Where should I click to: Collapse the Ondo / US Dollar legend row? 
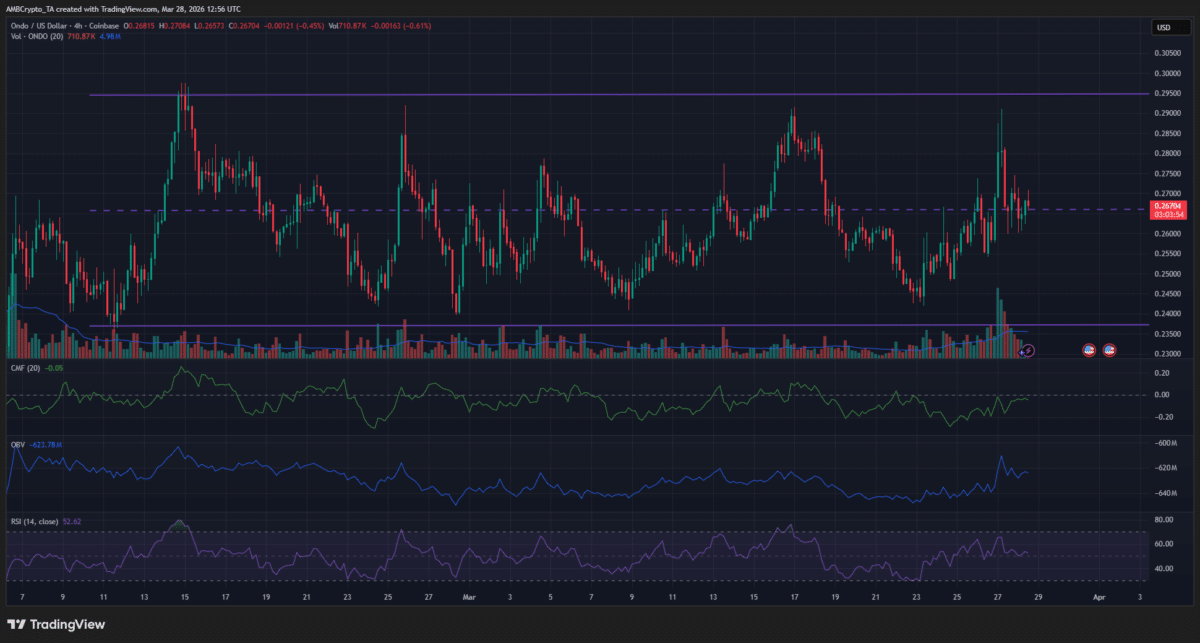click(38, 26)
